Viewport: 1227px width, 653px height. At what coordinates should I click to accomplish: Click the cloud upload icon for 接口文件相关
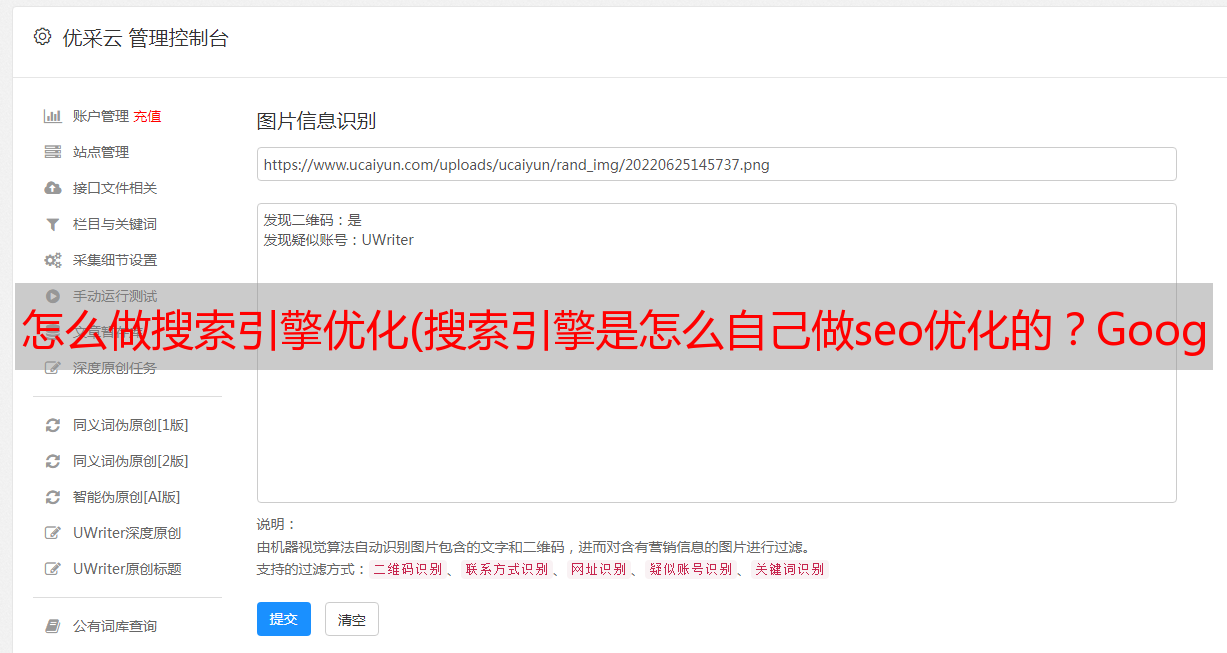[x=53, y=188]
